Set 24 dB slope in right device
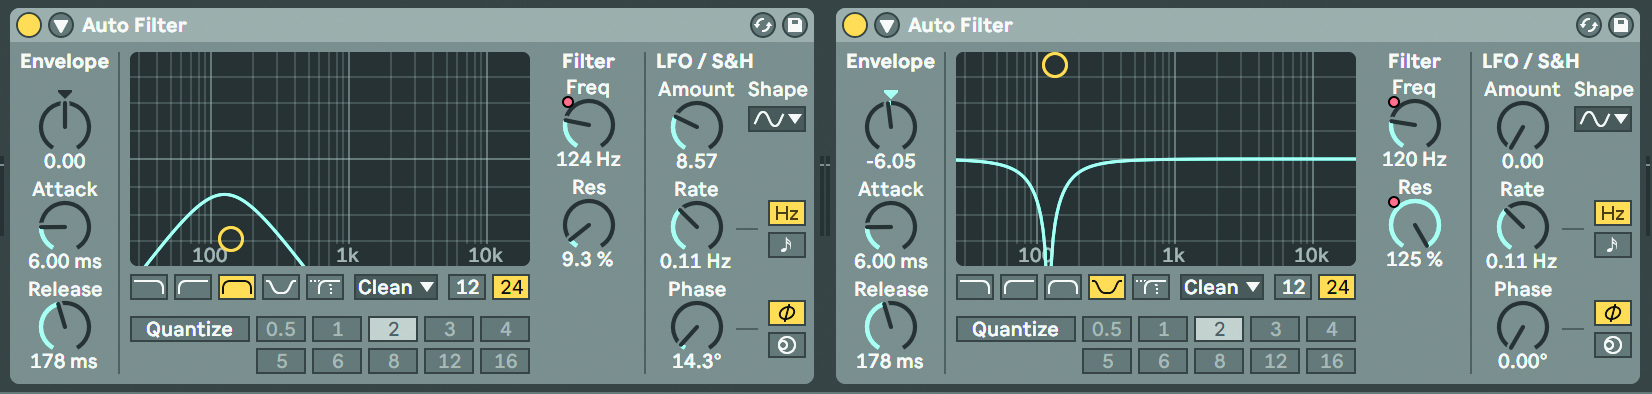The image size is (1652, 394). point(1337,288)
